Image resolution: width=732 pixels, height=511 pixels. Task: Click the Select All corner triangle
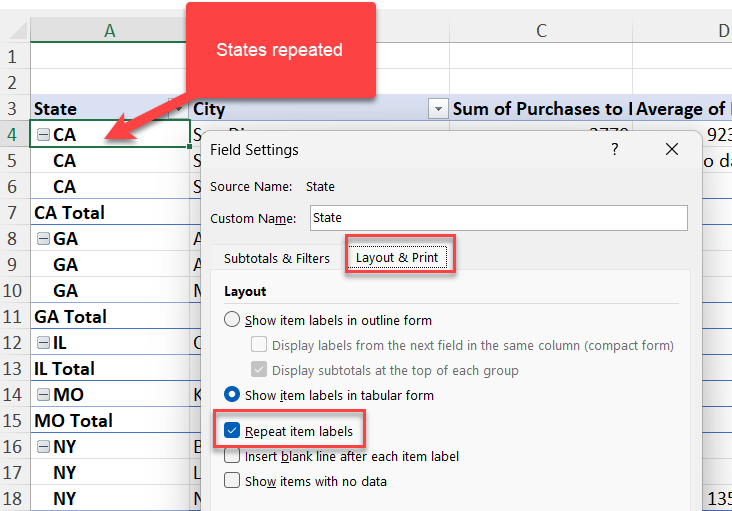(x=19, y=31)
